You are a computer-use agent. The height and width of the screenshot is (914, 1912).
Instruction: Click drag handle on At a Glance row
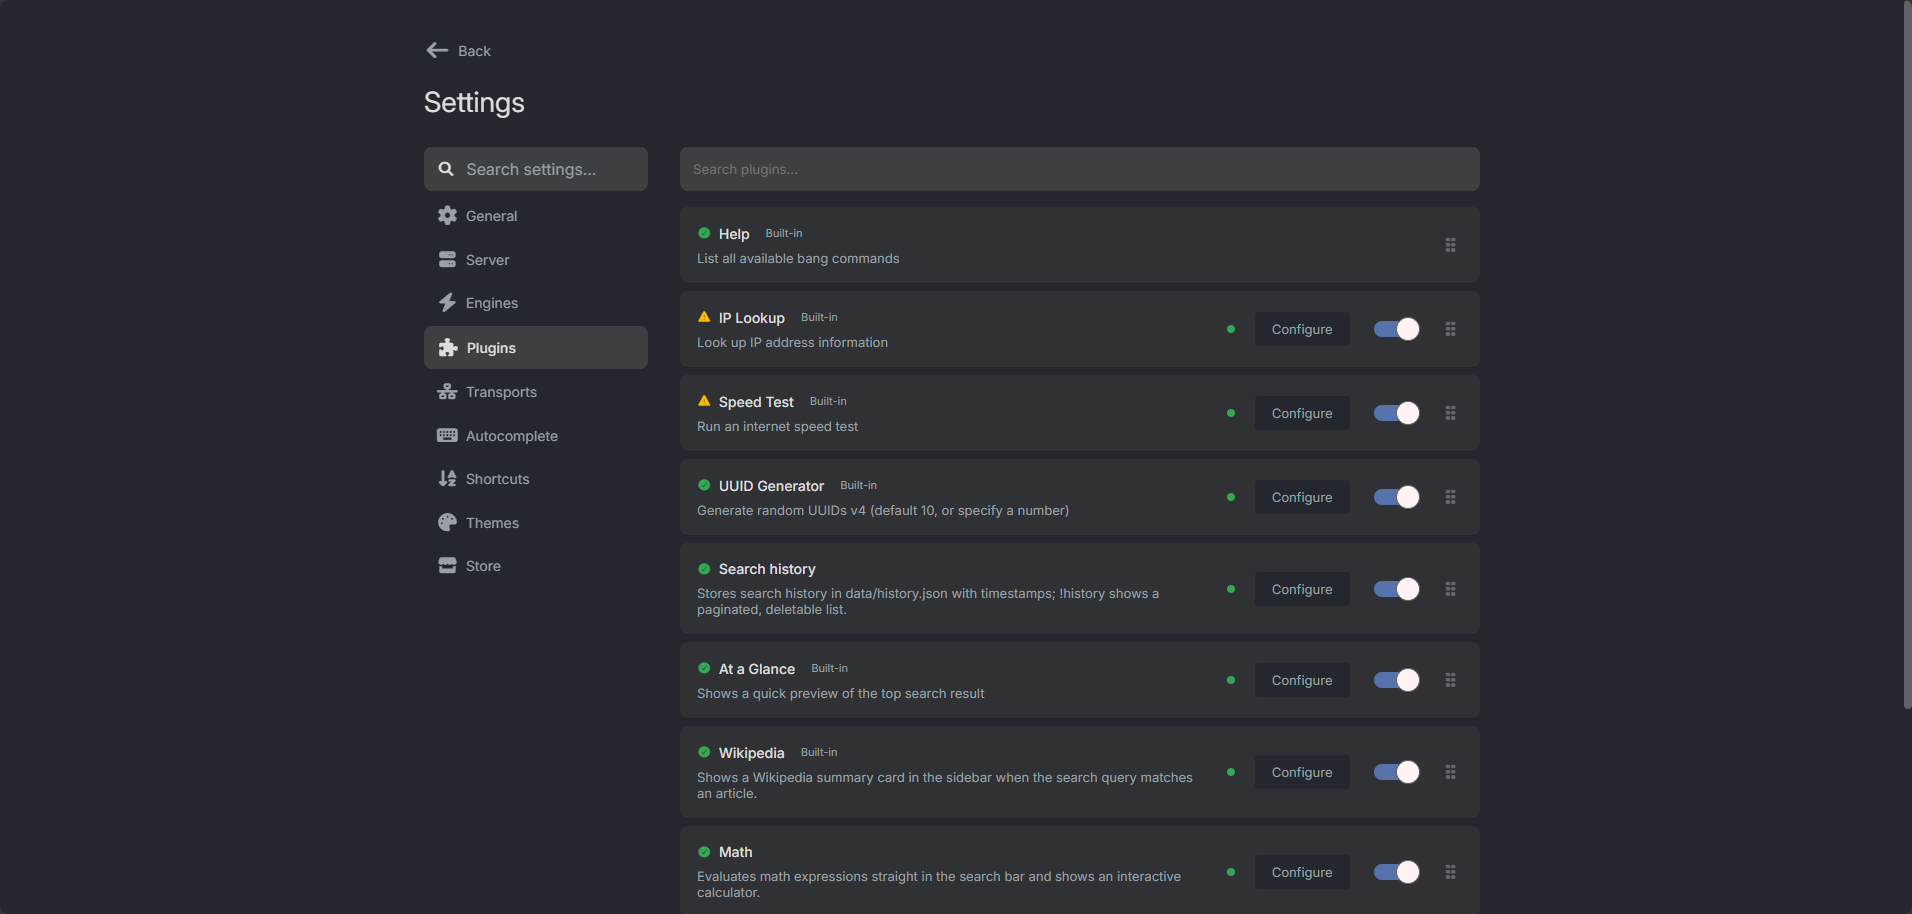1450,680
